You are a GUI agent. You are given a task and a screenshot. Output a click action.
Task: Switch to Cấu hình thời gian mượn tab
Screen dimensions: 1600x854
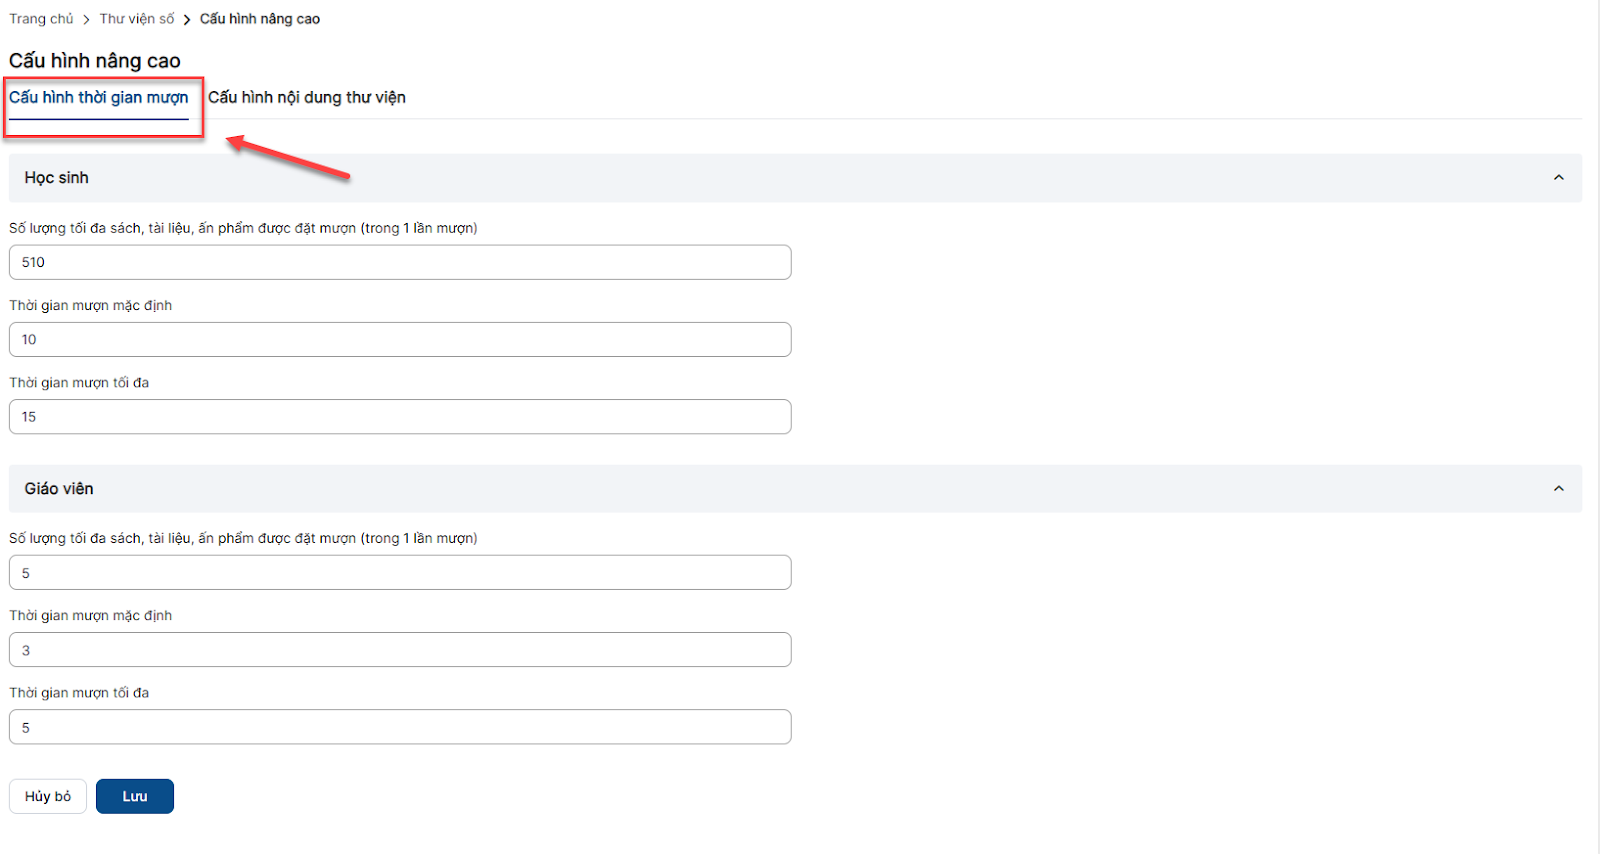coord(99,98)
